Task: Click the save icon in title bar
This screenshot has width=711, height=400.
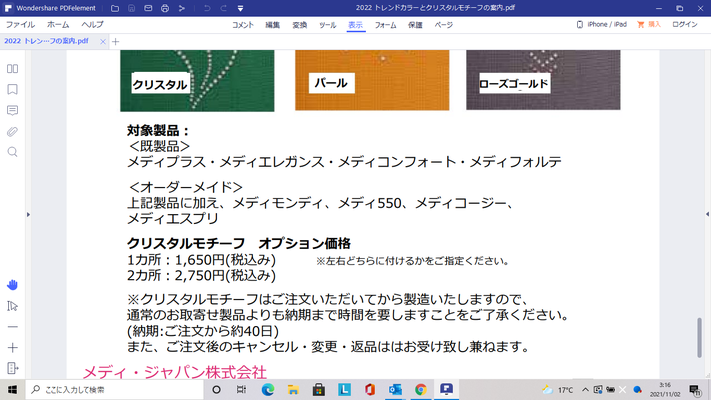Action: [131, 8]
